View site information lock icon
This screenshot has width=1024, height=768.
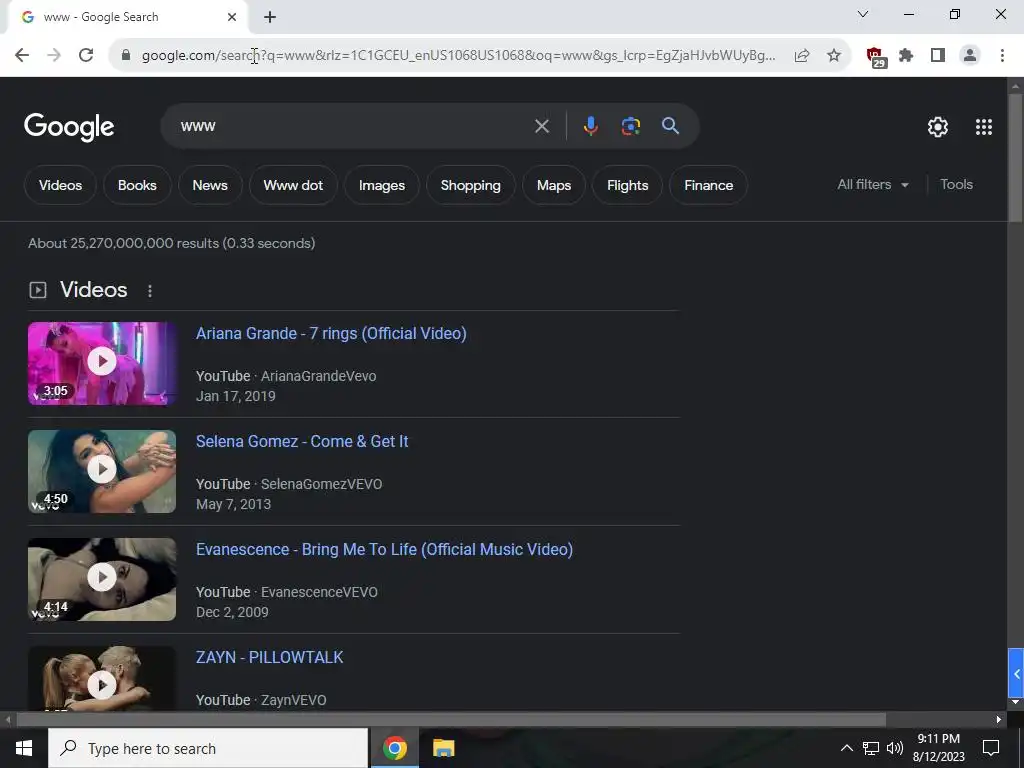tap(126, 56)
